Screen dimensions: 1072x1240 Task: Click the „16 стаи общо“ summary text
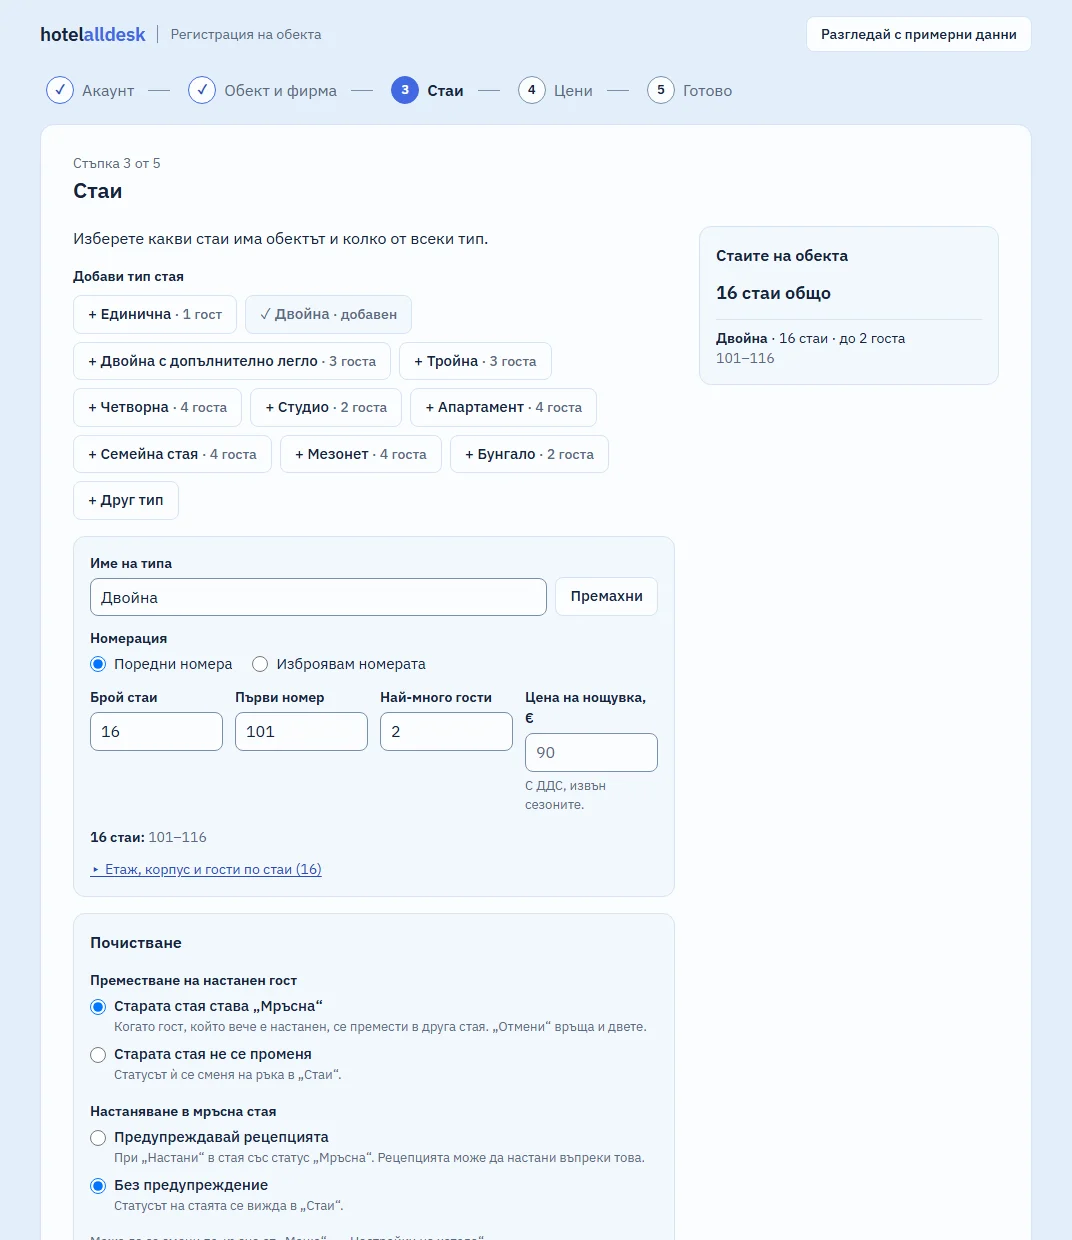[x=773, y=293]
